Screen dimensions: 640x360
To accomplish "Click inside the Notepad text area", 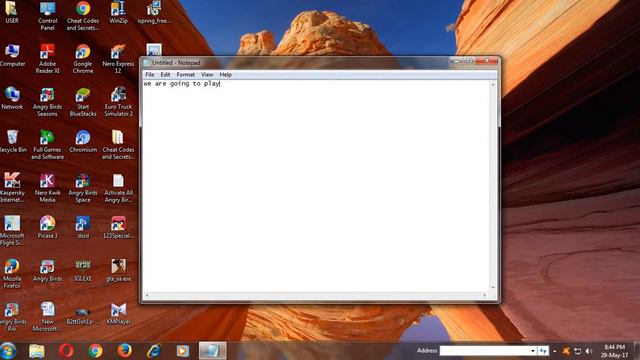I will [315, 186].
